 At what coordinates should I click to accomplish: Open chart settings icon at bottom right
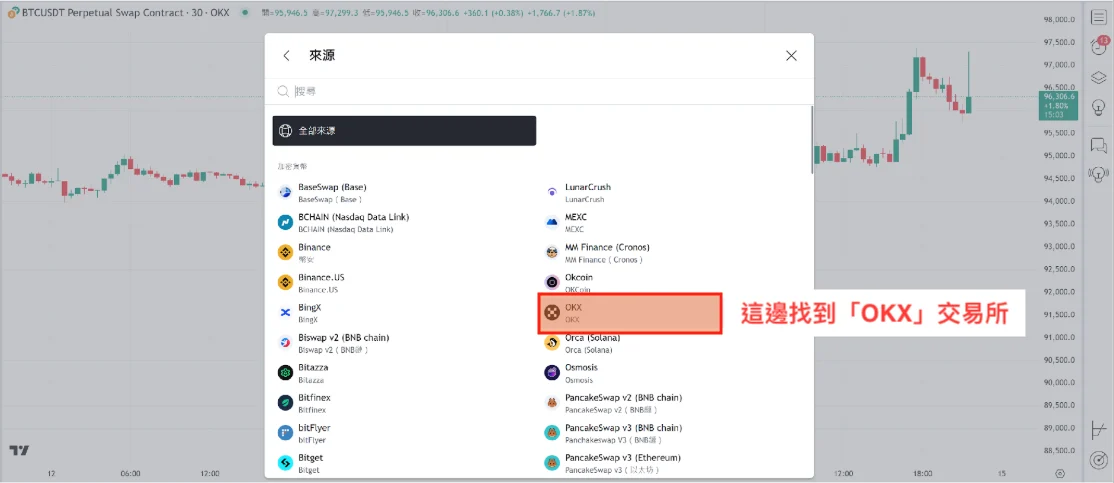(1059, 473)
